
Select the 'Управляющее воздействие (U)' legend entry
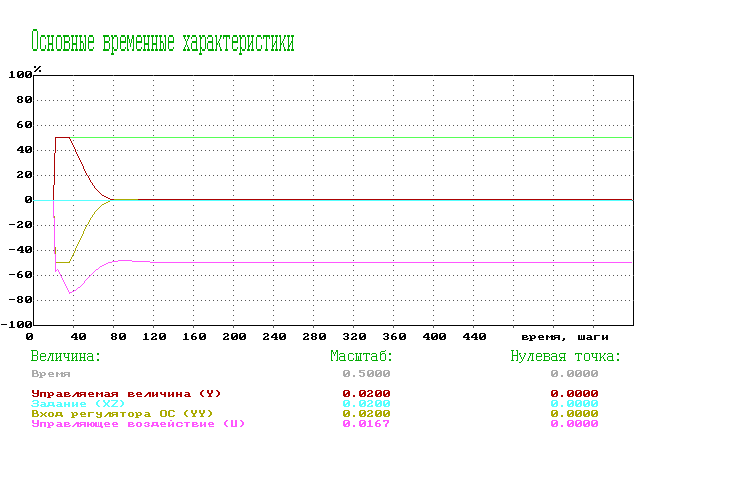click(137, 423)
